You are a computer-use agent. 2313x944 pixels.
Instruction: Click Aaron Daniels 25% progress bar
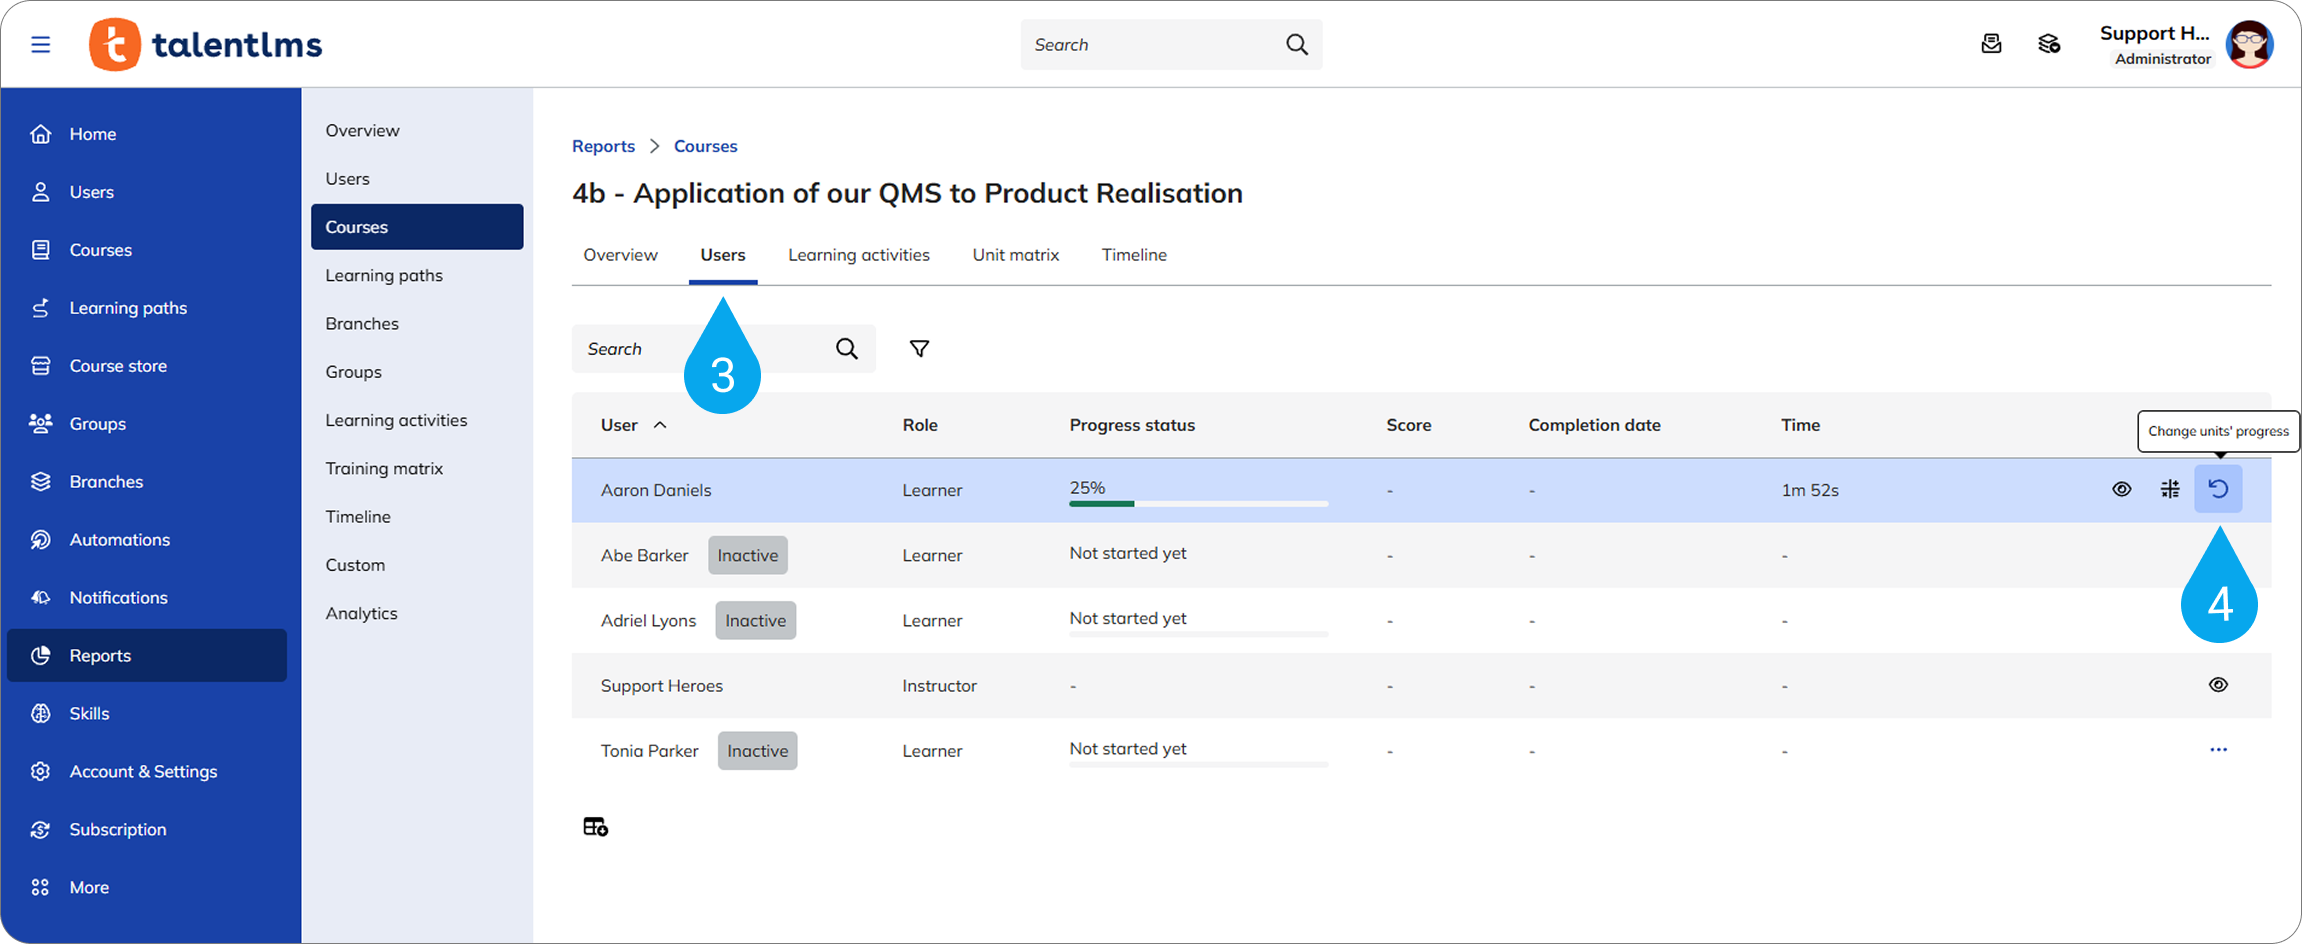pyautogui.click(x=1198, y=503)
